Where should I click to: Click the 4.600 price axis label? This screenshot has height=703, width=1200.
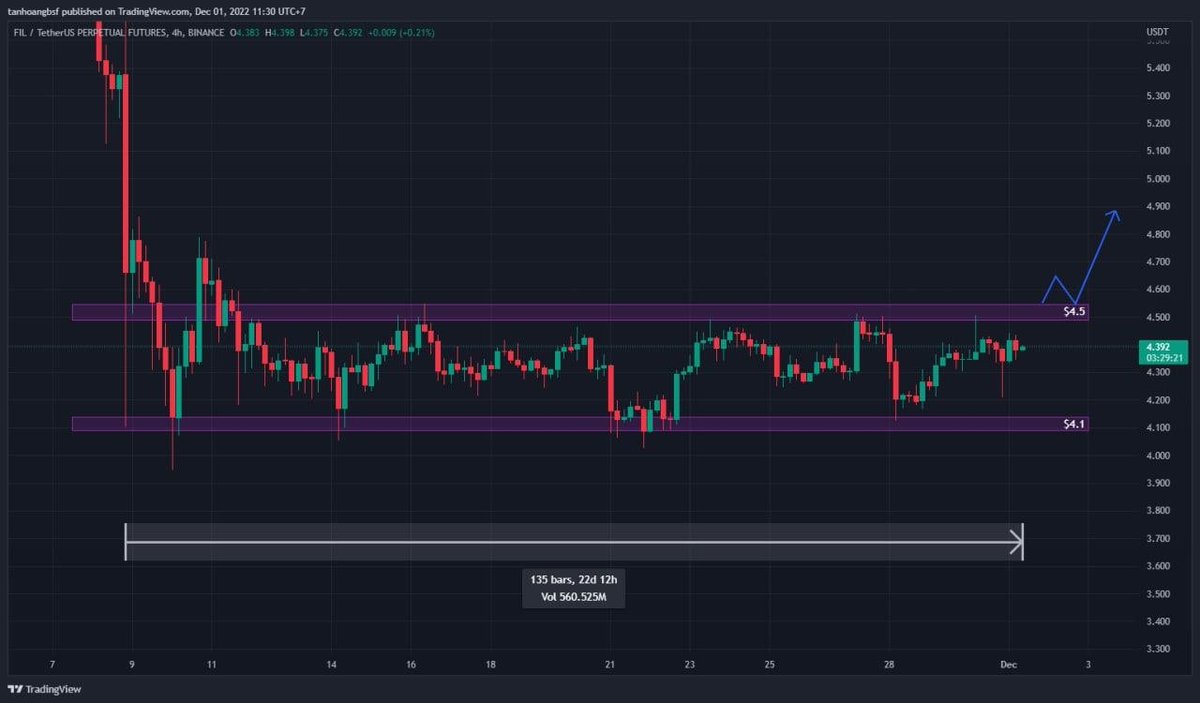(1158, 290)
